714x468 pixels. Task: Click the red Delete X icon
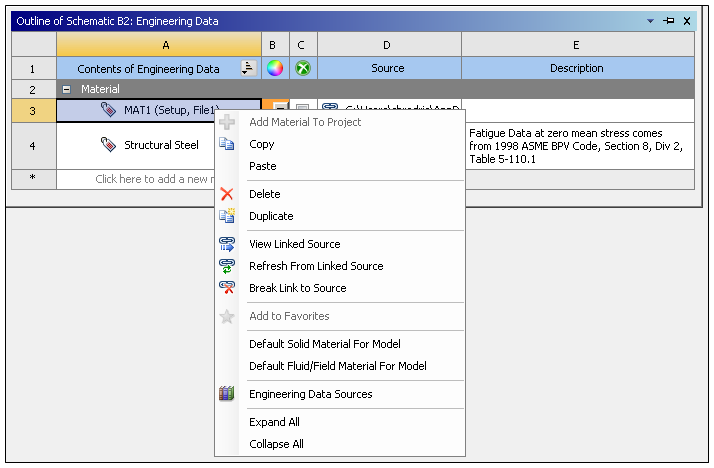(x=227, y=194)
